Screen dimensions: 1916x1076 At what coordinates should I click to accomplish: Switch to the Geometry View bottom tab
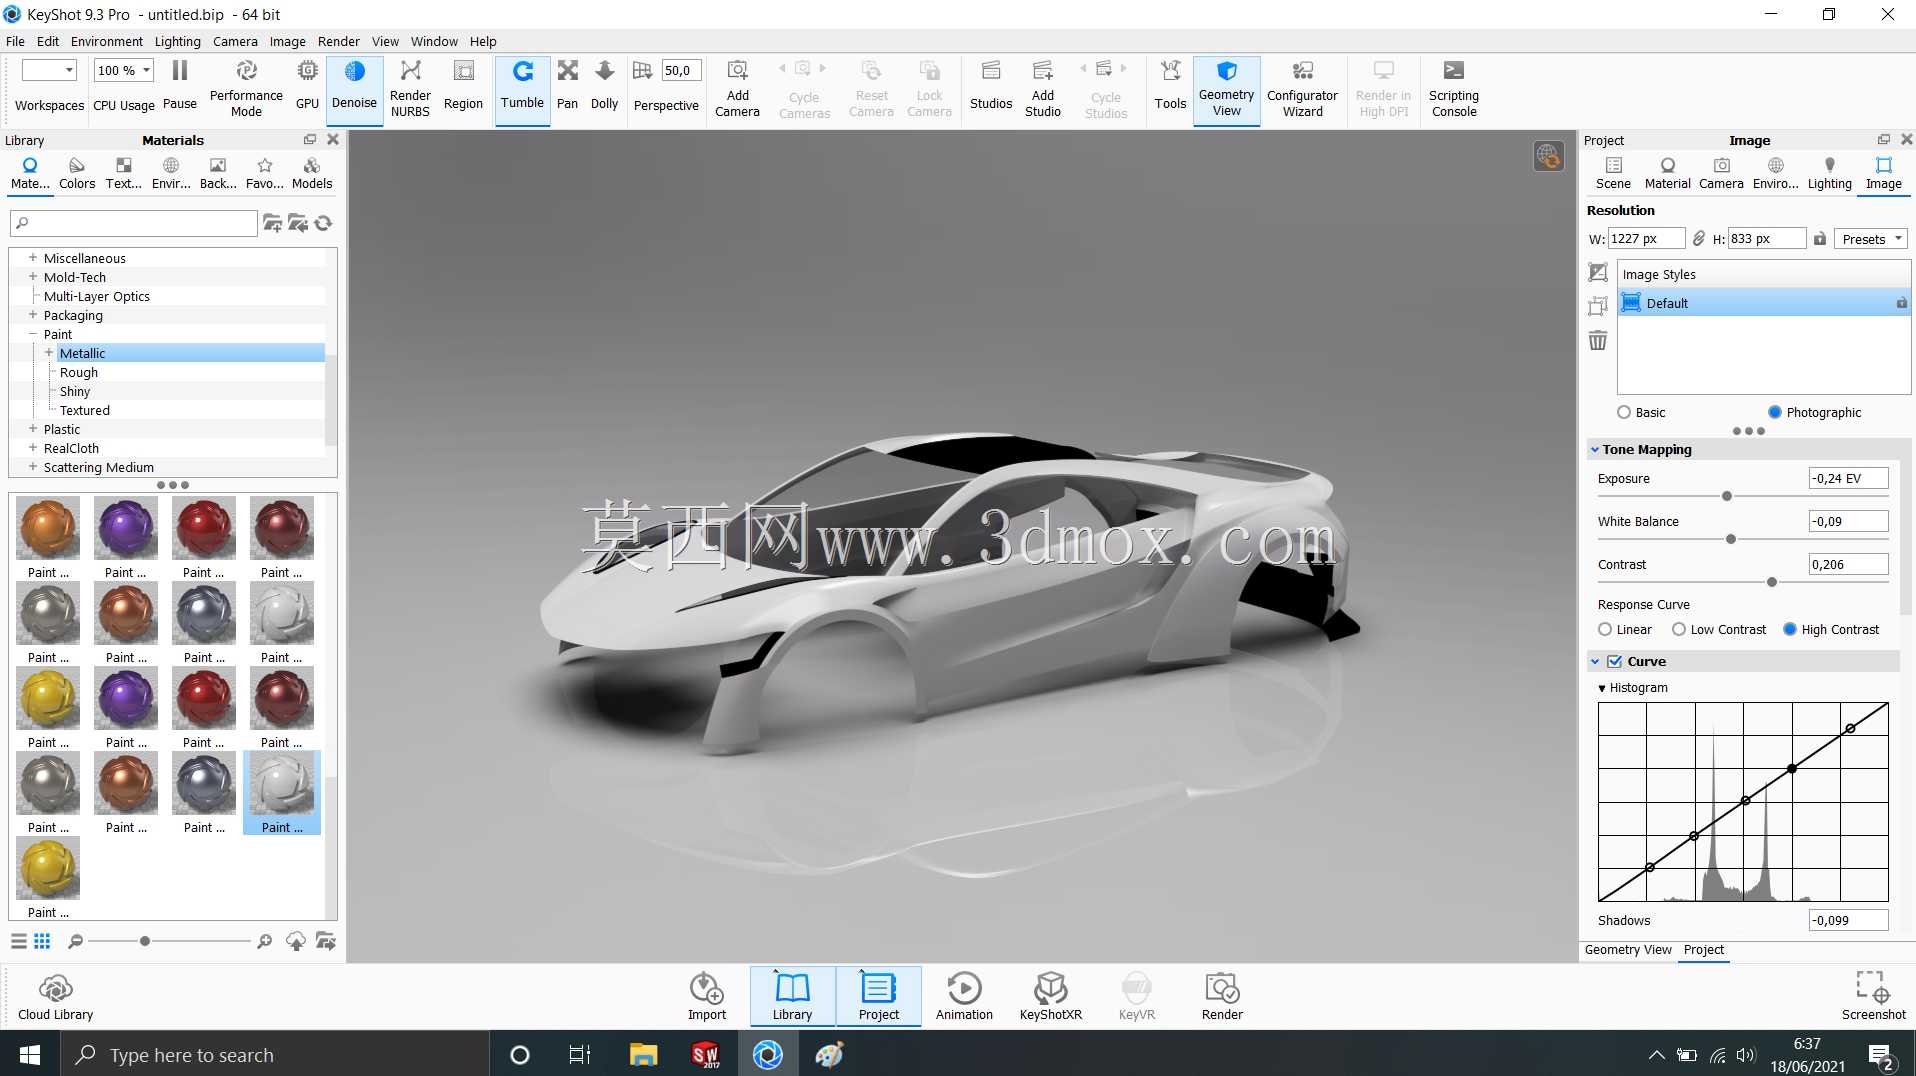(1627, 950)
